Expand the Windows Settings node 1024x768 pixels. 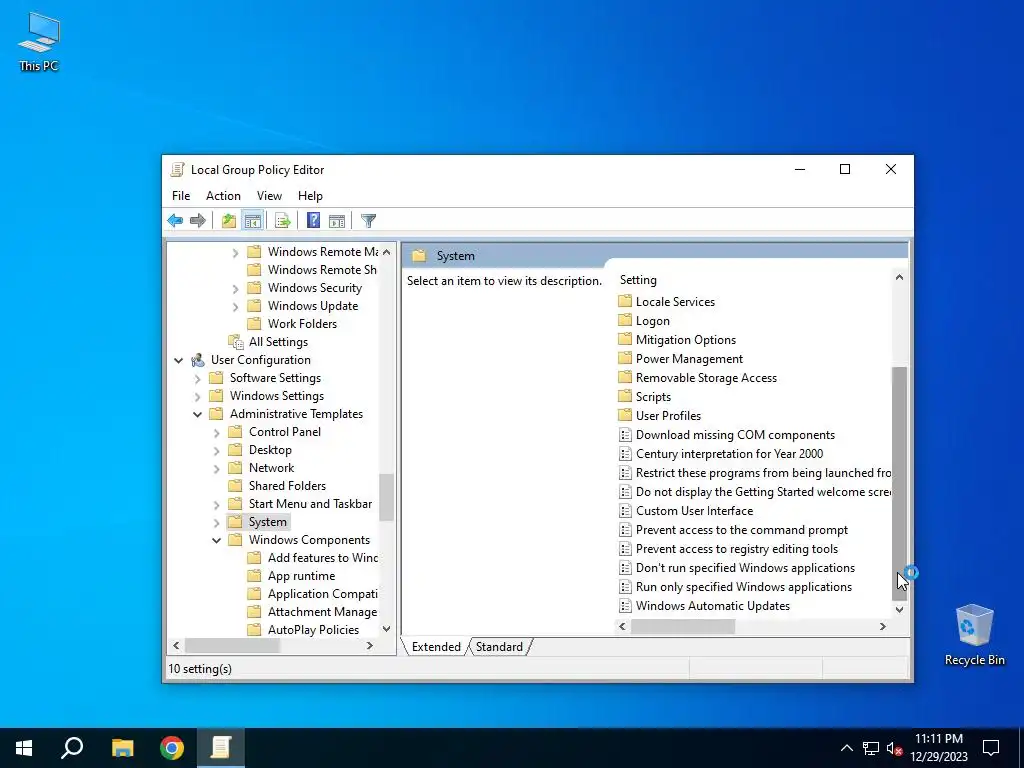click(x=197, y=396)
